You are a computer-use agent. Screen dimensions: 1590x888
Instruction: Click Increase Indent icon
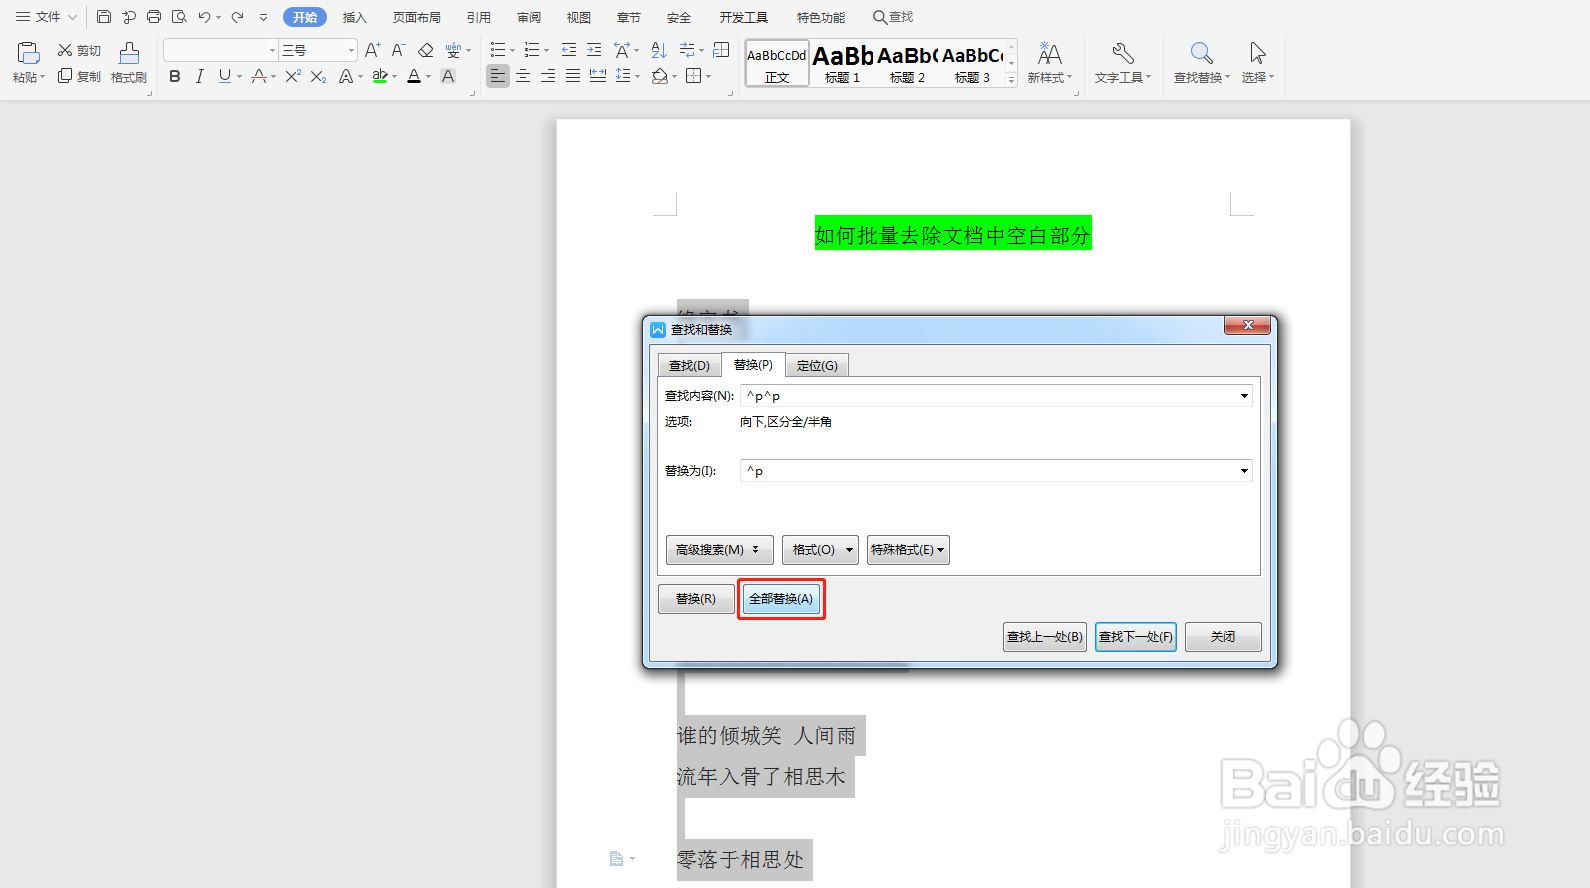coord(594,50)
